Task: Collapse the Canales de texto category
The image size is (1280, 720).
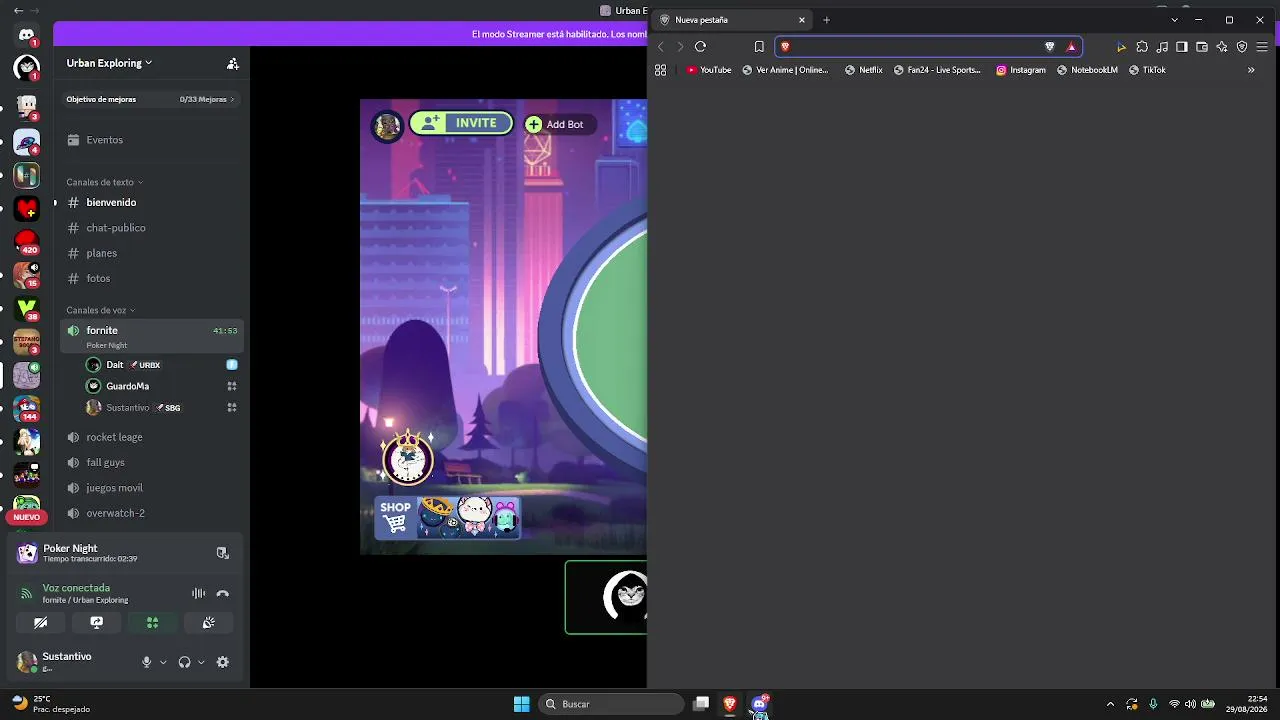Action: (x=104, y=182)
